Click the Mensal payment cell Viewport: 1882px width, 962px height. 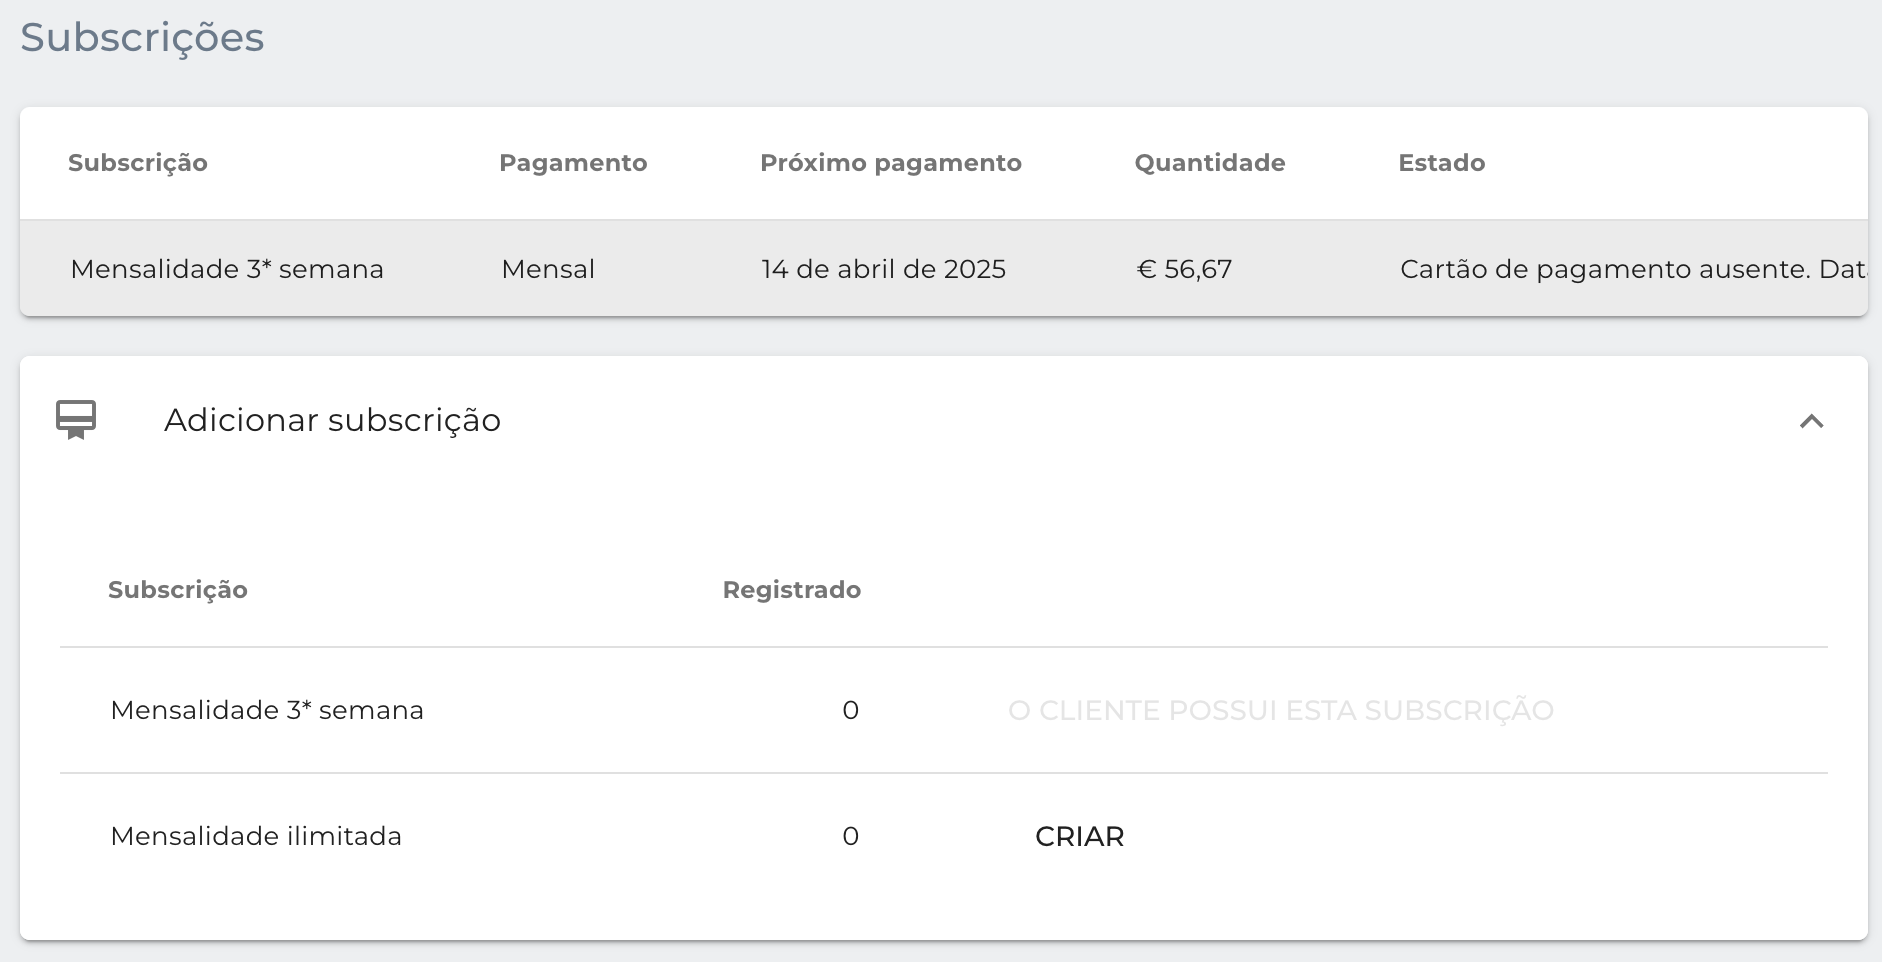tap(548, 269)
